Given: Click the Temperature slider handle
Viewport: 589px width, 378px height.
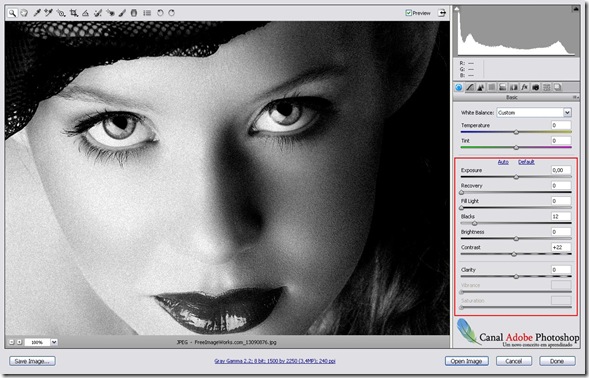Looking at the screenshot, I should click(x=516, y=132).
